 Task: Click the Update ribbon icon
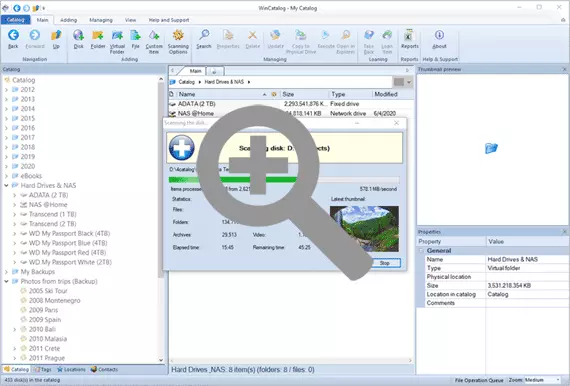tap(276, 35)
